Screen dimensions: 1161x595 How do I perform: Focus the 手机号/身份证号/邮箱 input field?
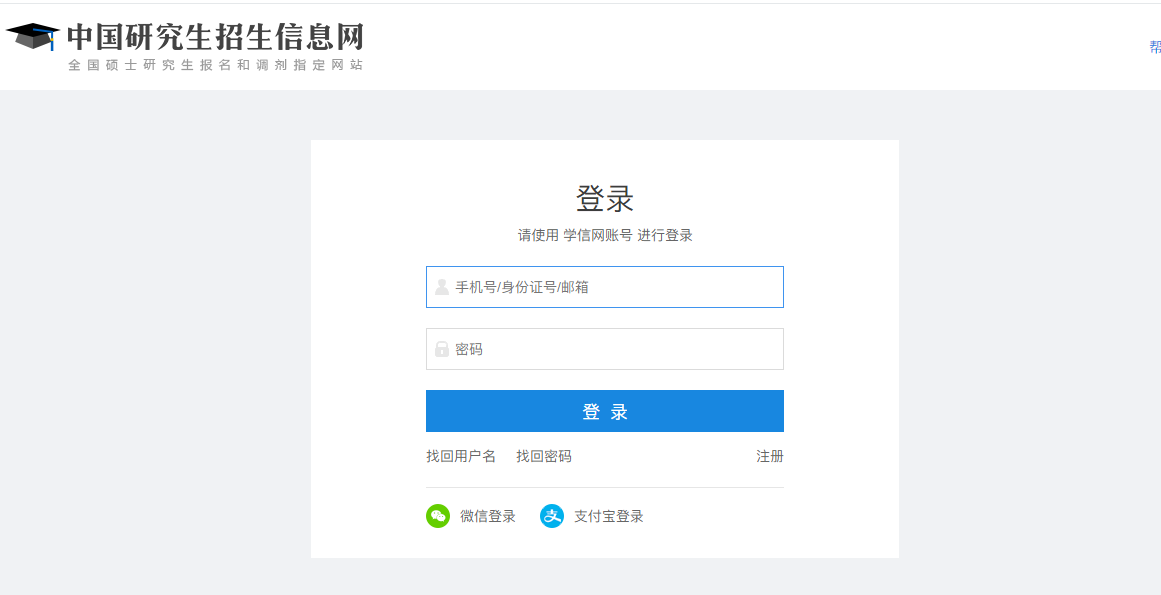605,287
